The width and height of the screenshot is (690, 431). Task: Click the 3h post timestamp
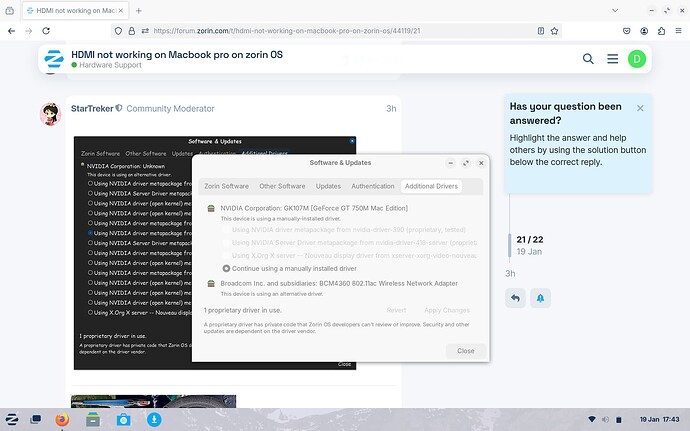click(x=391, y=109)
